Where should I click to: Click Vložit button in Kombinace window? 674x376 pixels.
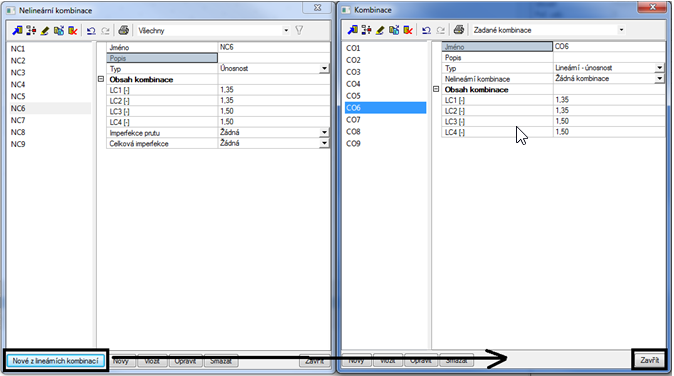(388, 360)
